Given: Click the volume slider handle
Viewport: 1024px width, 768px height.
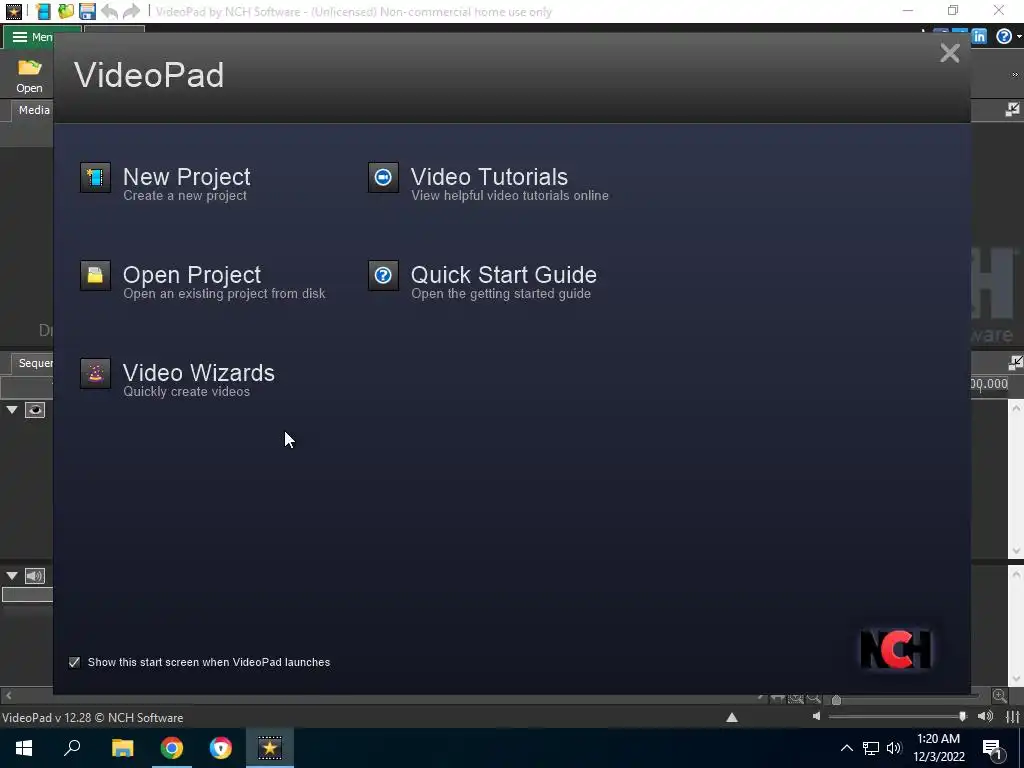Looking at the screenshot, I should pos(963,717).
